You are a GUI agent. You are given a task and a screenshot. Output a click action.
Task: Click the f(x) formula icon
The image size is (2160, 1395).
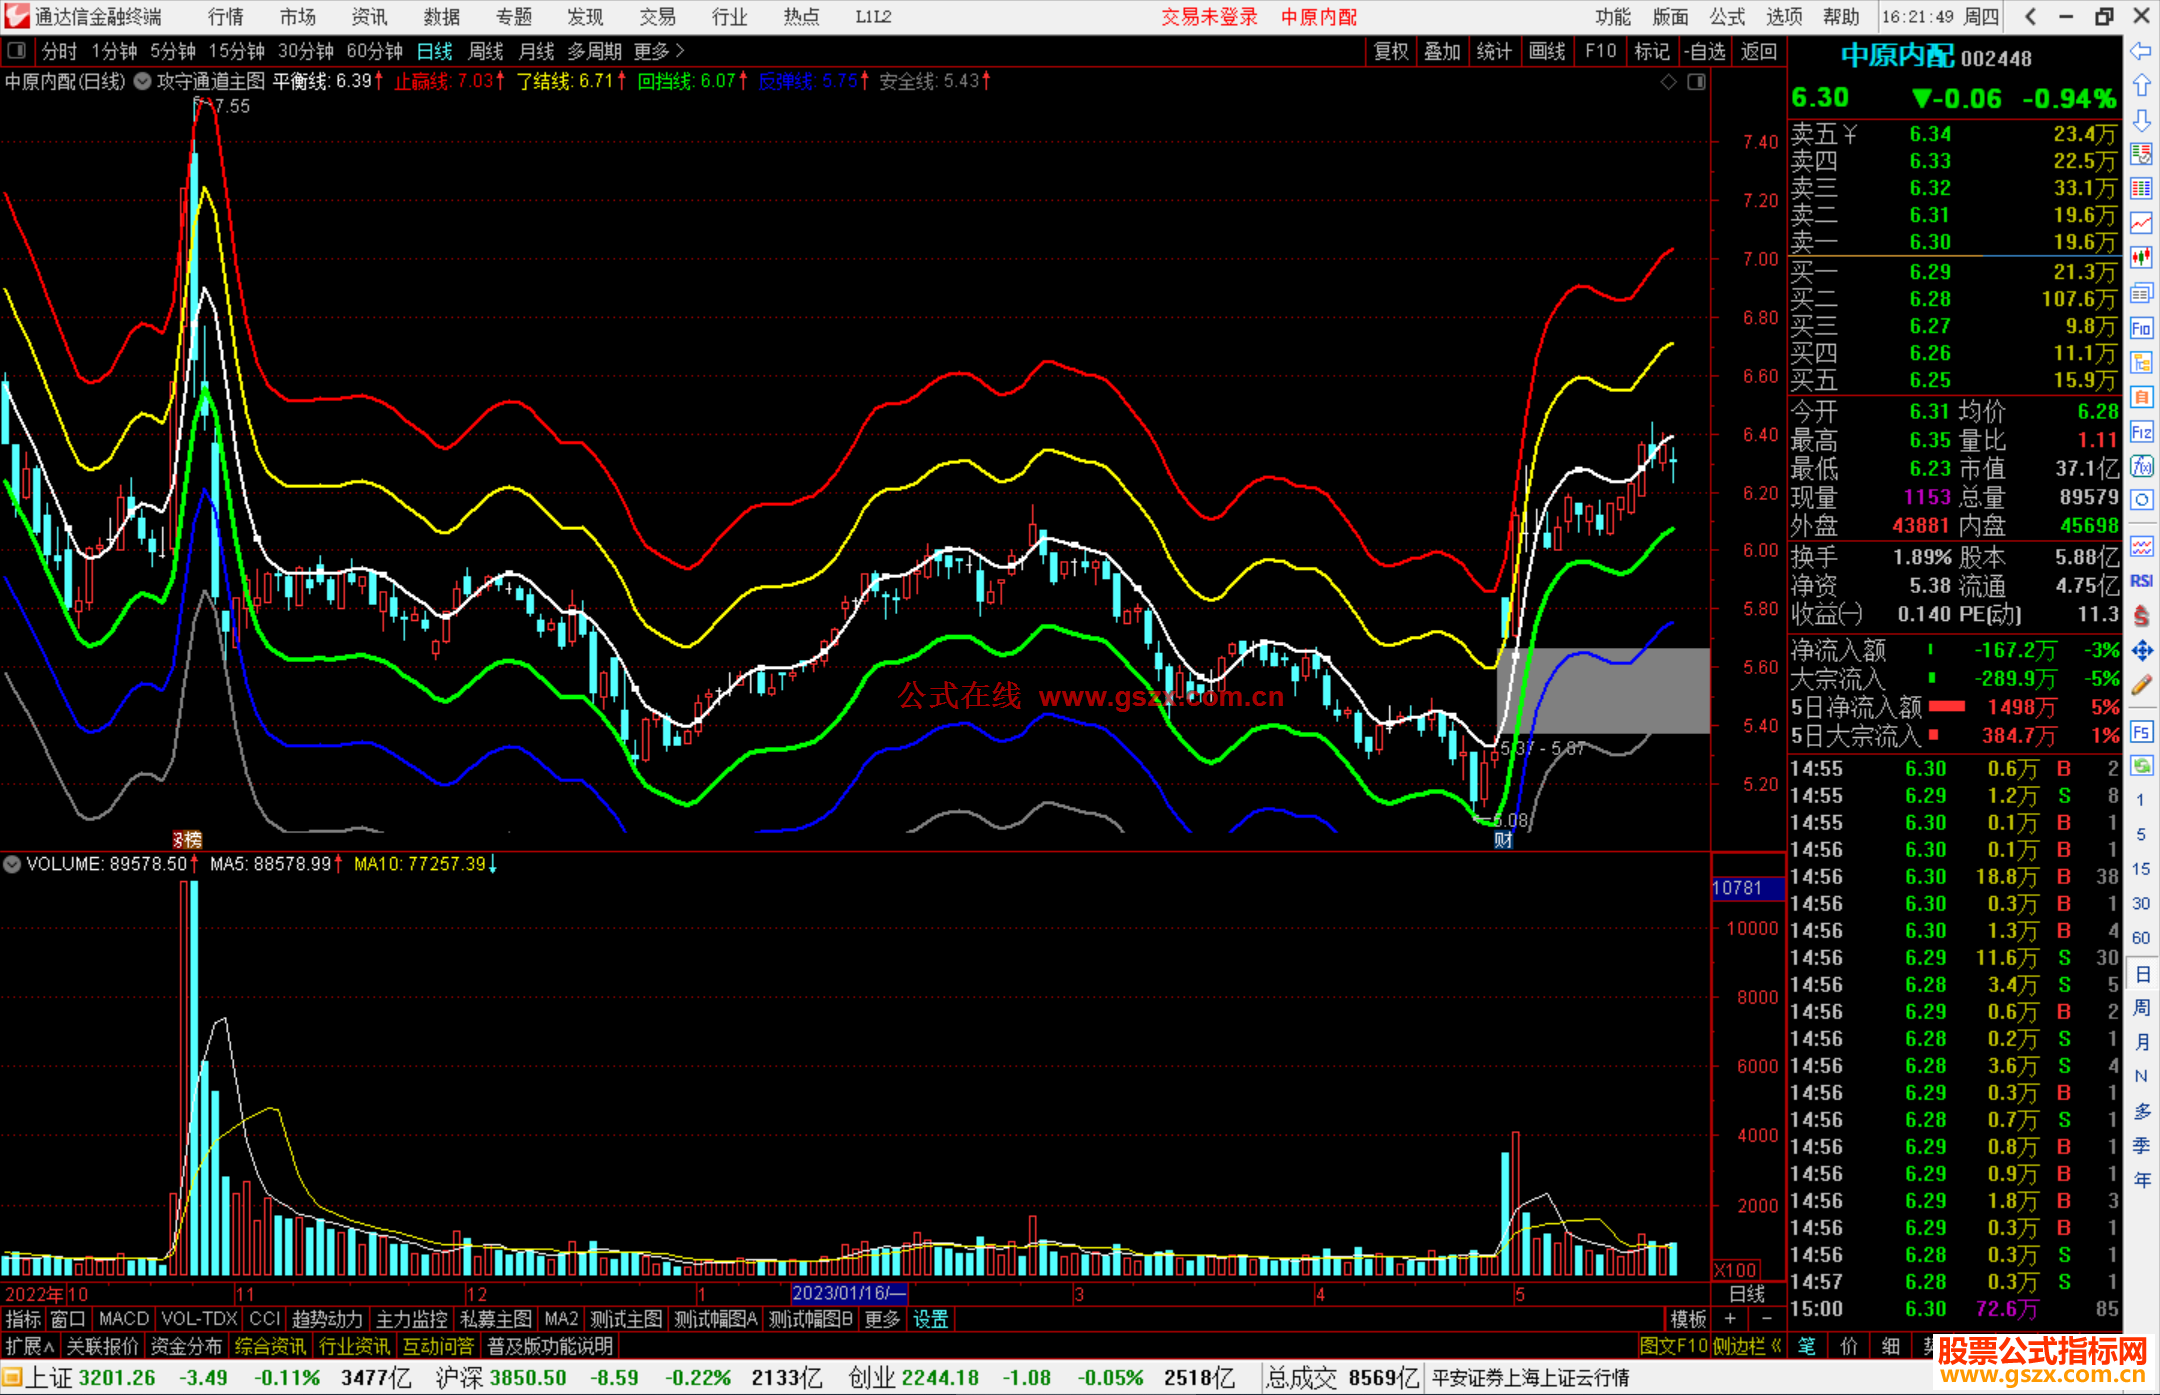(2141, 466)
